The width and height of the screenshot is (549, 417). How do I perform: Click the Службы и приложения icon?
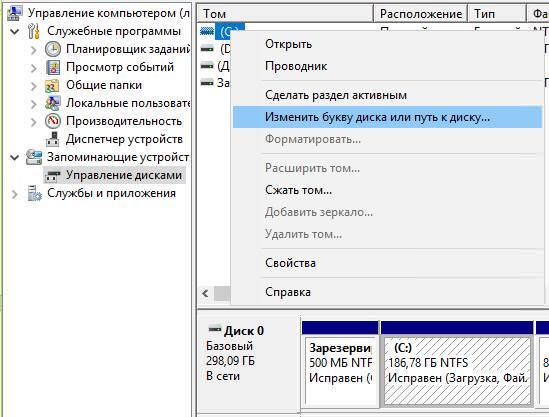tap(34, 193)
